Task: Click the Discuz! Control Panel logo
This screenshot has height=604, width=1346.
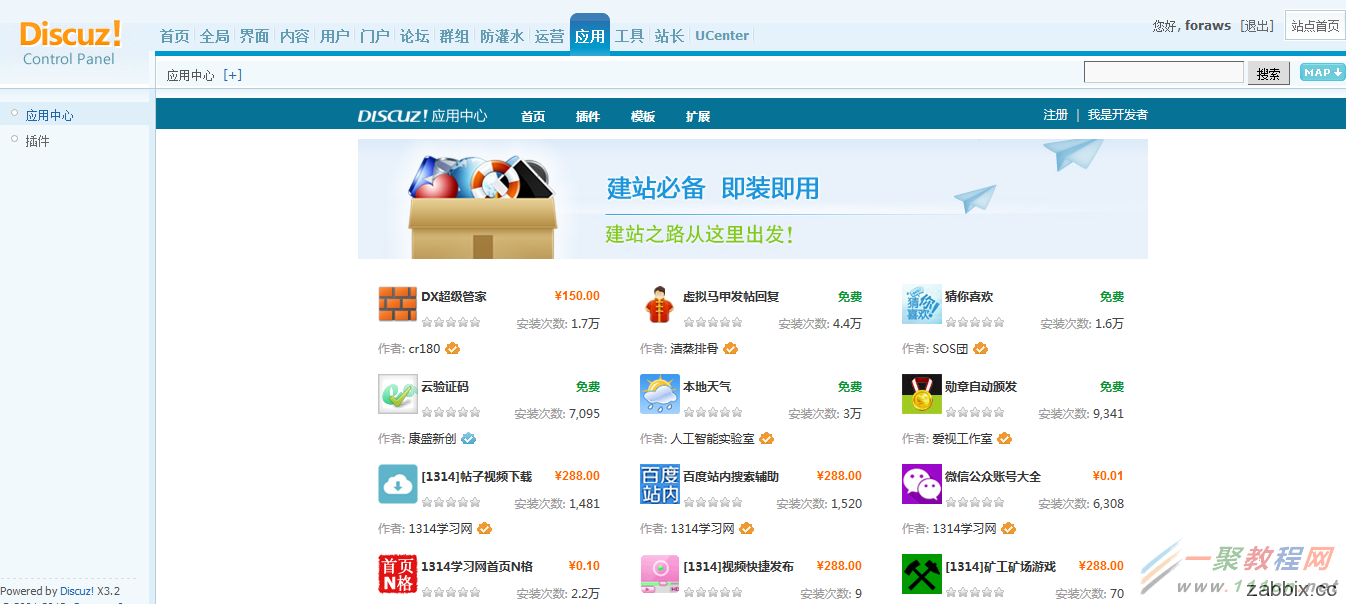Action: (x=70, y=43)
